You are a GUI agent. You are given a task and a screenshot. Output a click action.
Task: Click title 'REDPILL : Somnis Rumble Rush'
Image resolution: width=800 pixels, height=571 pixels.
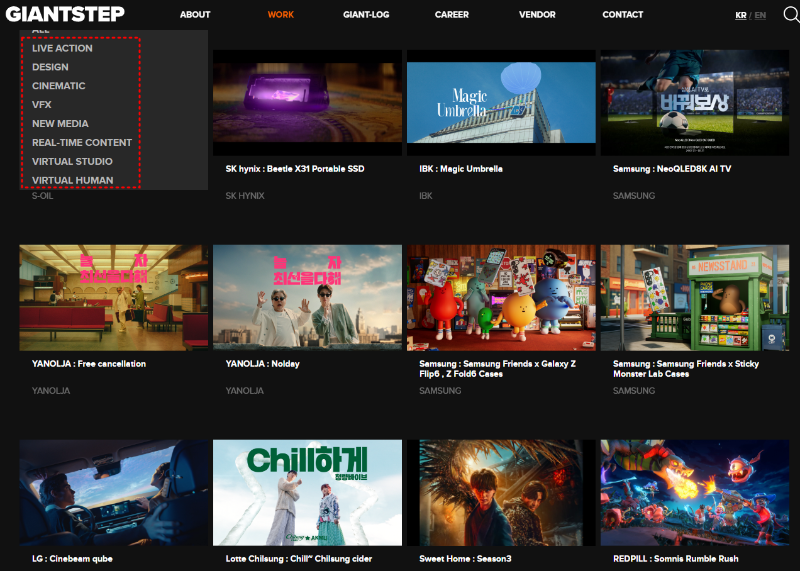[x=676, y=559]
